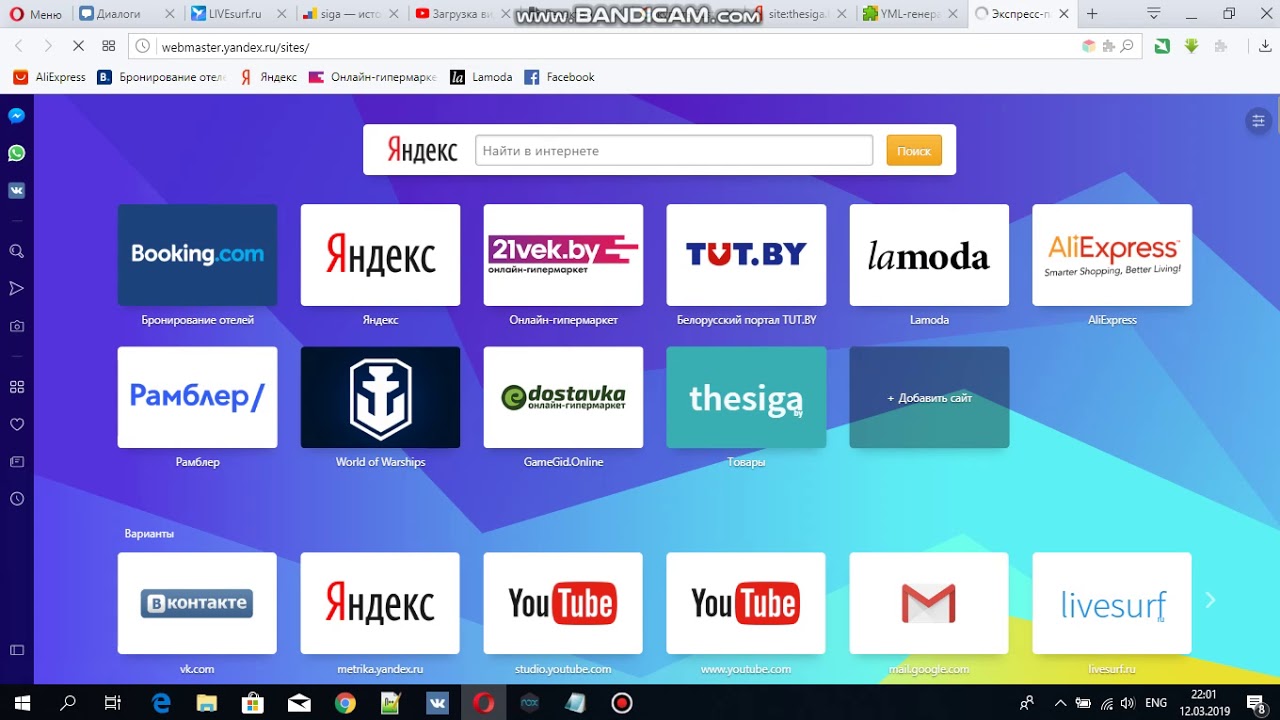The height and width of the screenshot is (720, 1280).
Task: Open the sidebar send/flow arrow icon
Action: (16, 288)
